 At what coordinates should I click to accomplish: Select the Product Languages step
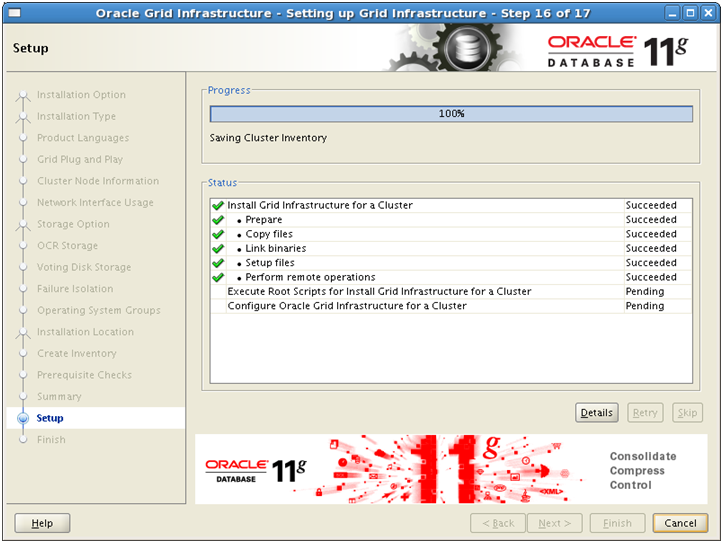click(83, 138)
